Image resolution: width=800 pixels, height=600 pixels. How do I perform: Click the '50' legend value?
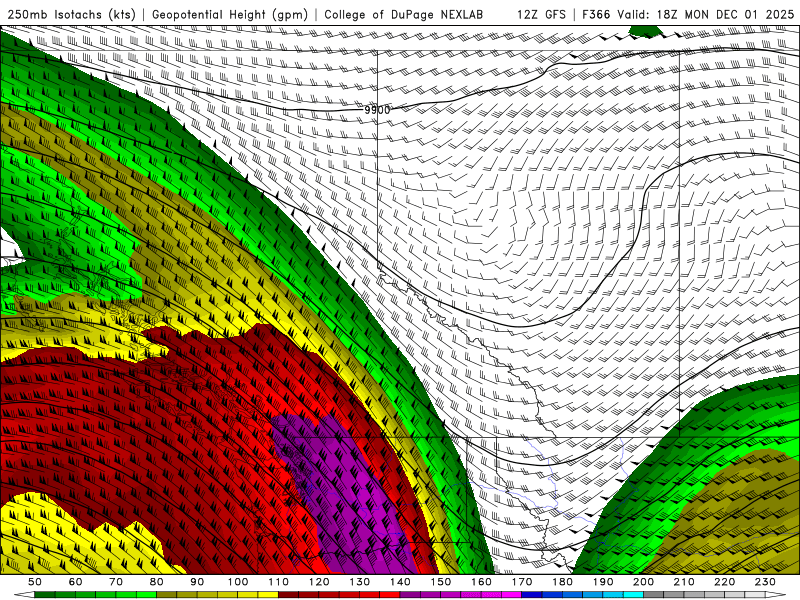pos(35,582)
